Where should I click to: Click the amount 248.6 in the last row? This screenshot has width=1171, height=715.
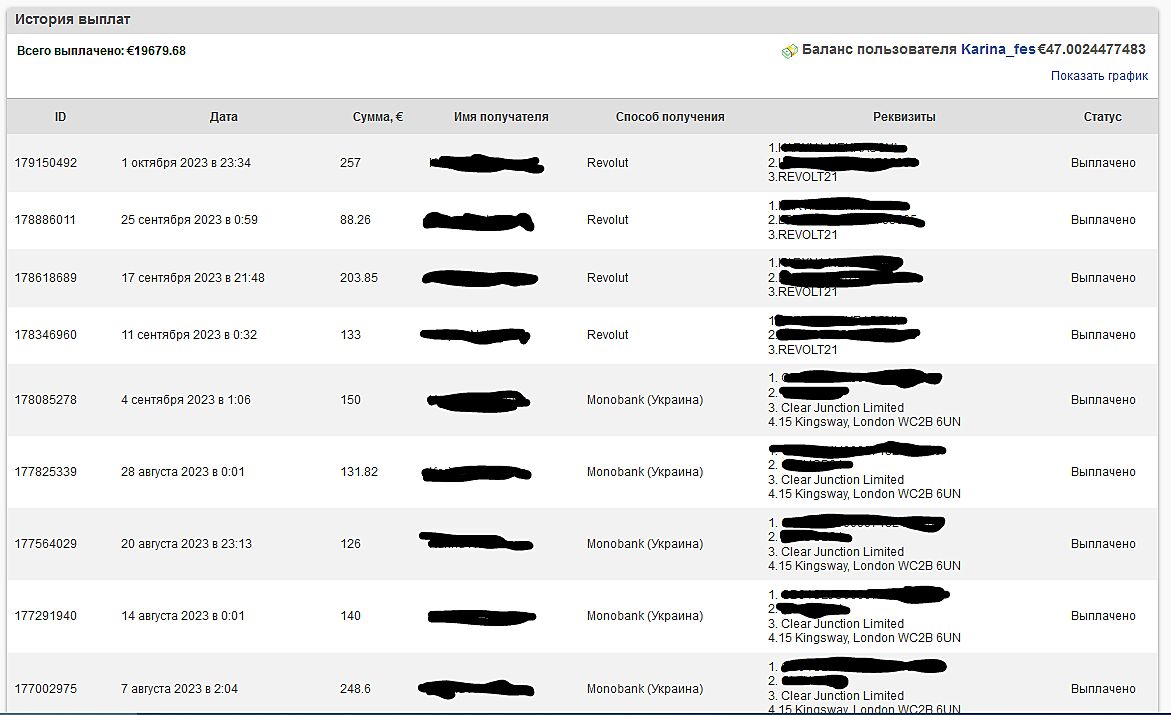(x=355, y=689)
